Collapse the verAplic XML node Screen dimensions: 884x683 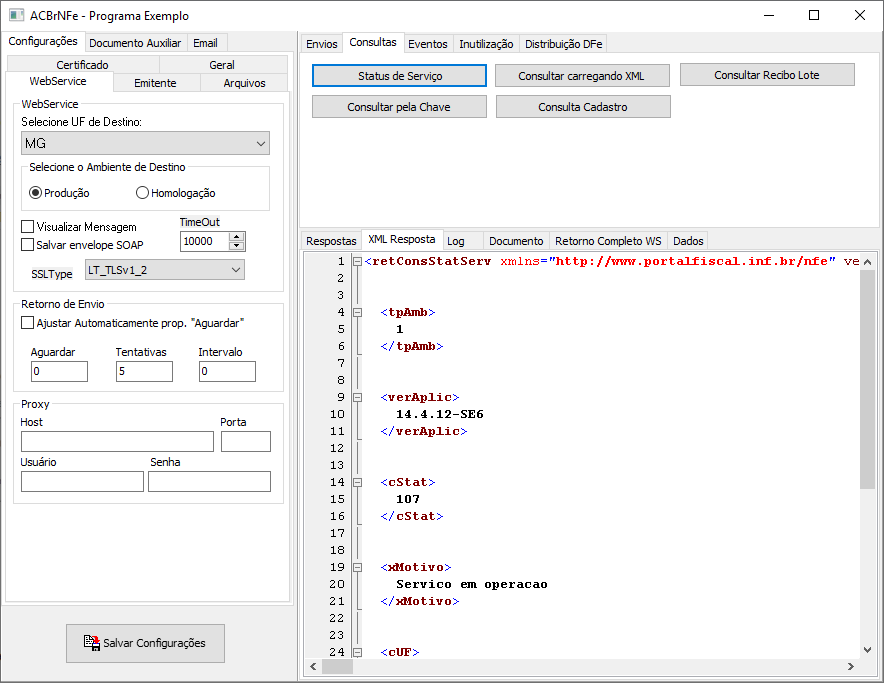click(x=357, y=397)
